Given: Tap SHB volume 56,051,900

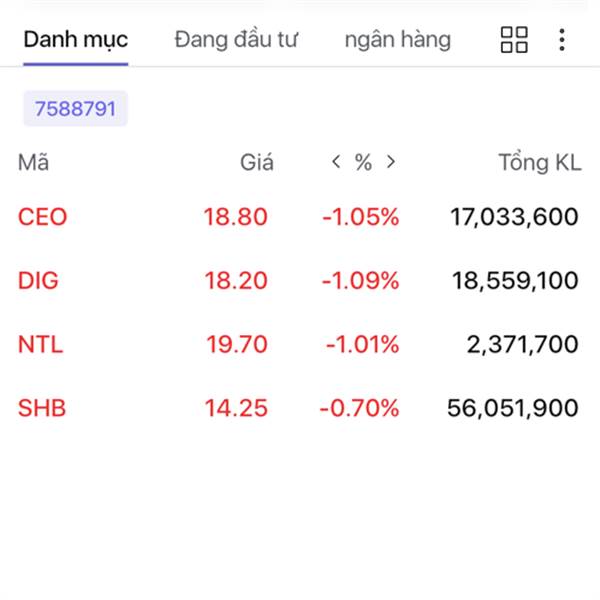Looking at the screenshot, I should pyautogui.click(x=513, y=408).
